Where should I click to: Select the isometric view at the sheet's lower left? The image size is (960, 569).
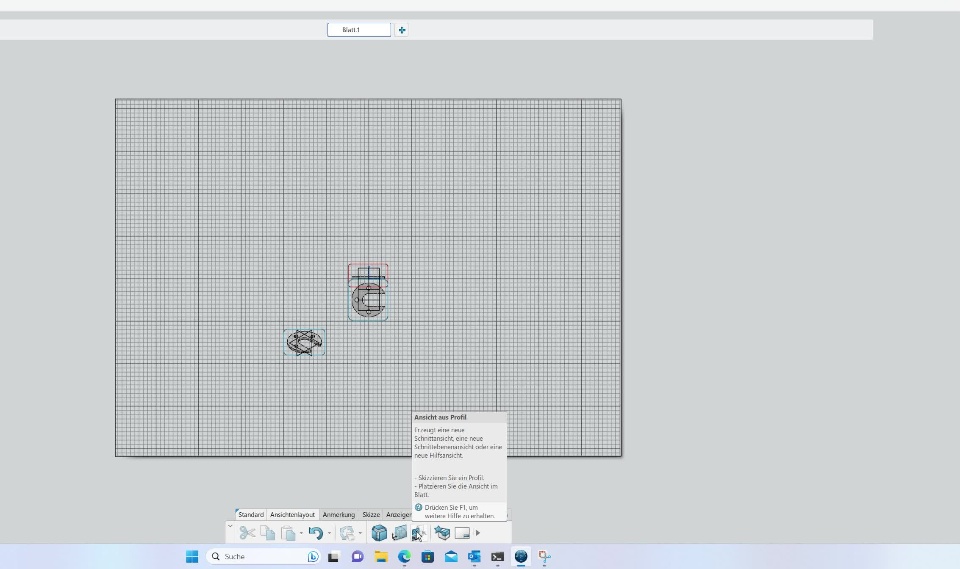click(304, 342)
